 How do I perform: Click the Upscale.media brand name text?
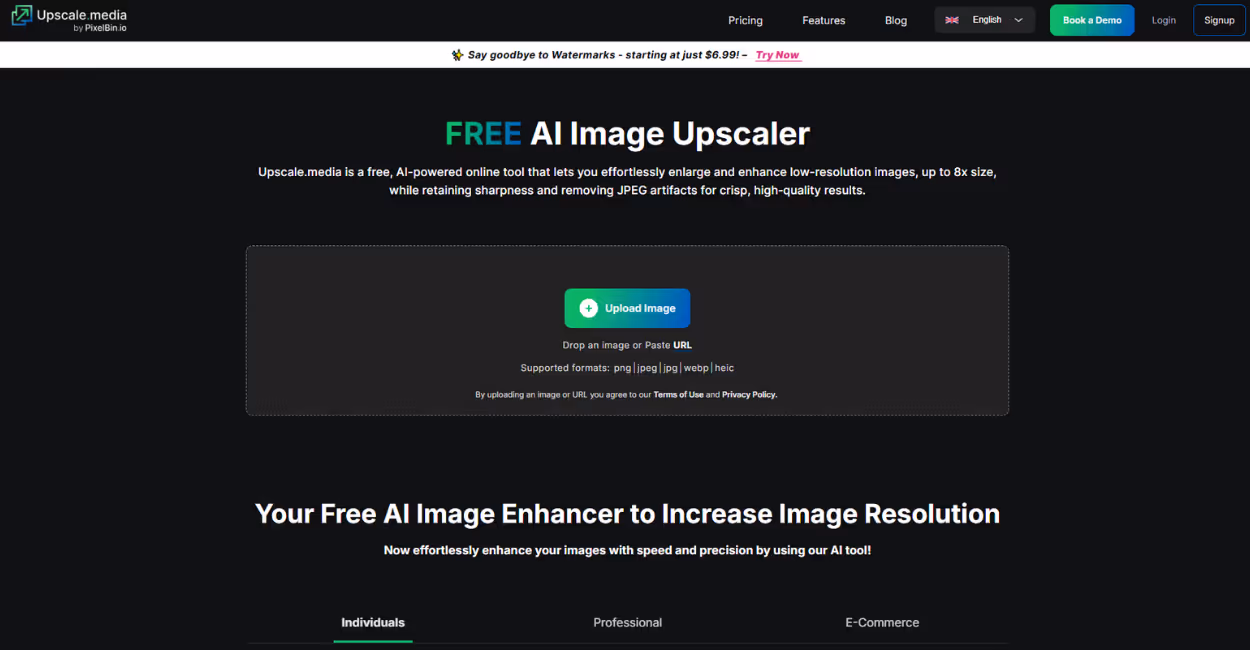[82, 15]
